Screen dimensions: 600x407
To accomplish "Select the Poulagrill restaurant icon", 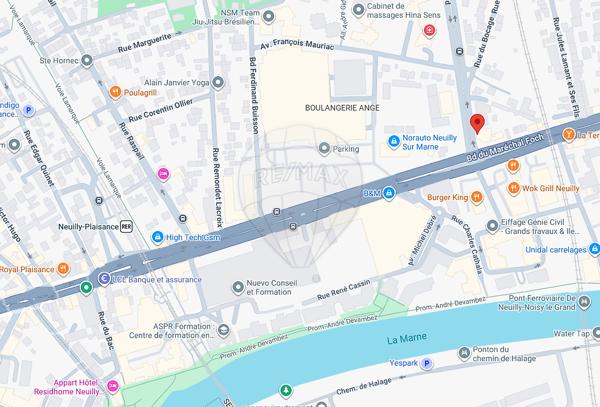I will coord(115,92).
